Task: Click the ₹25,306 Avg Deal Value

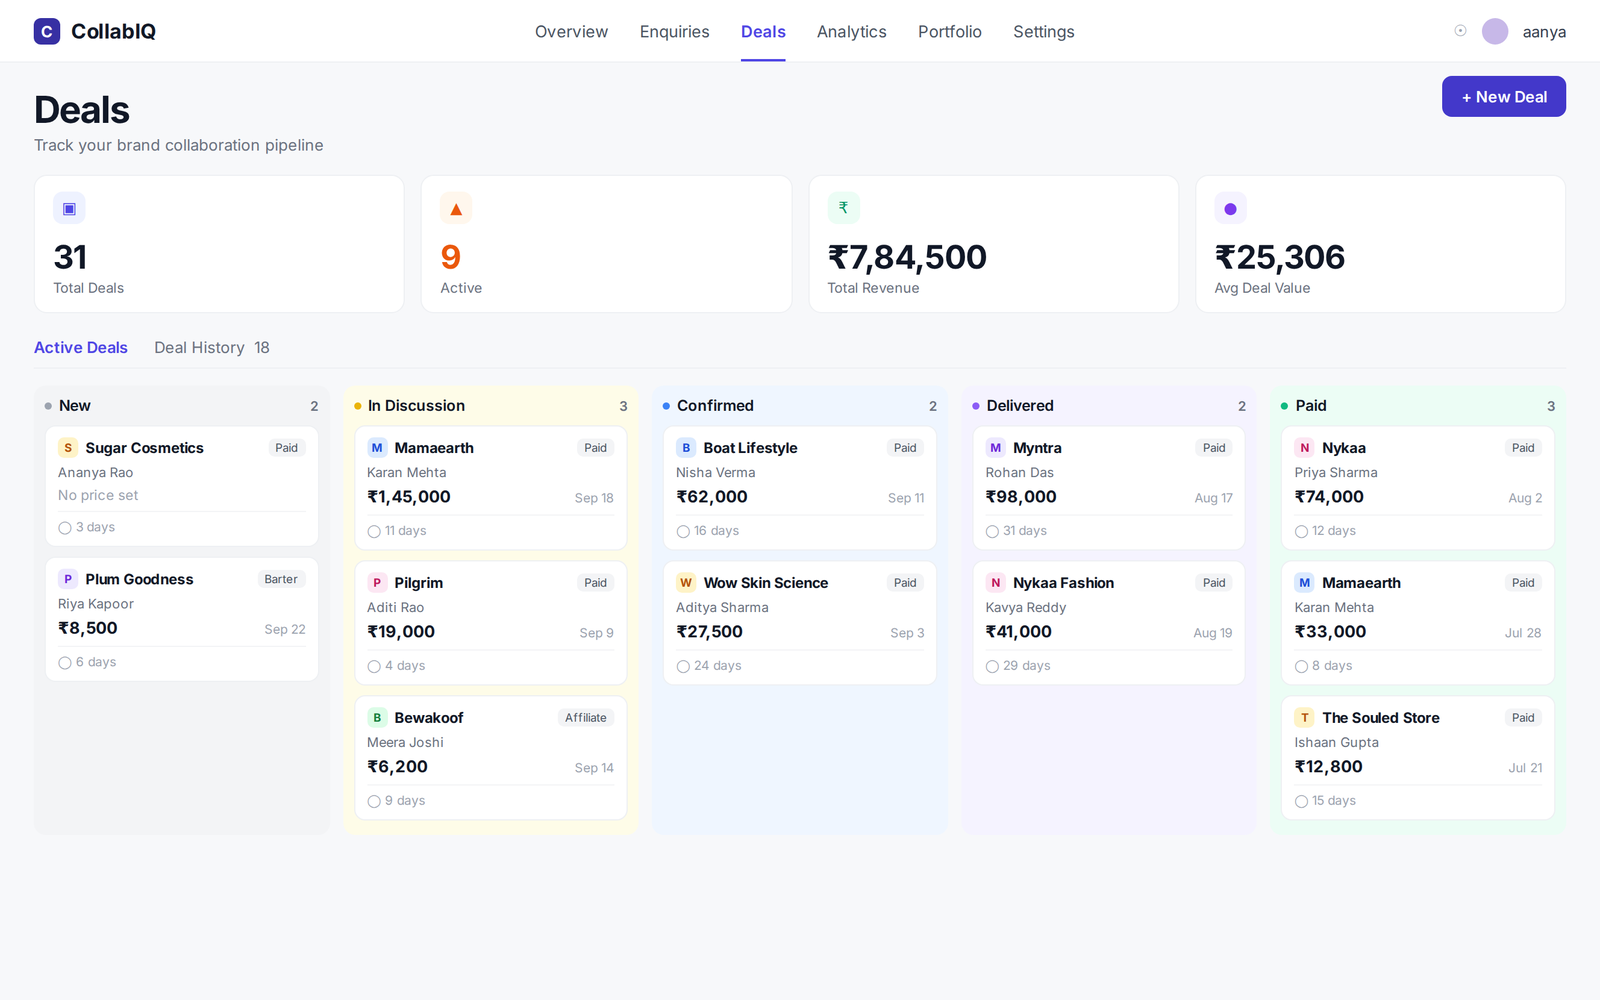Action: tap(1279, 257)
